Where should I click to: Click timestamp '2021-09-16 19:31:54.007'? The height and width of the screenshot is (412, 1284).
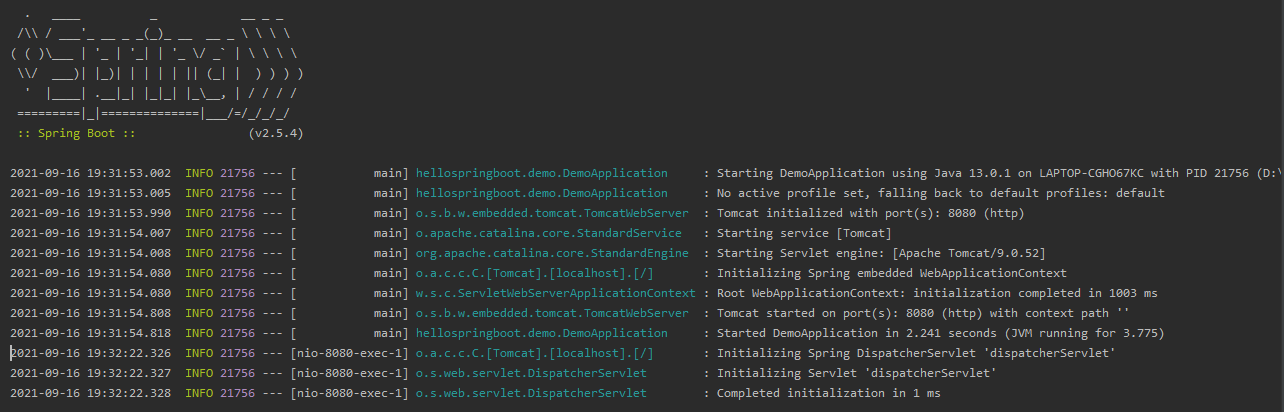(x=91, y=233)
